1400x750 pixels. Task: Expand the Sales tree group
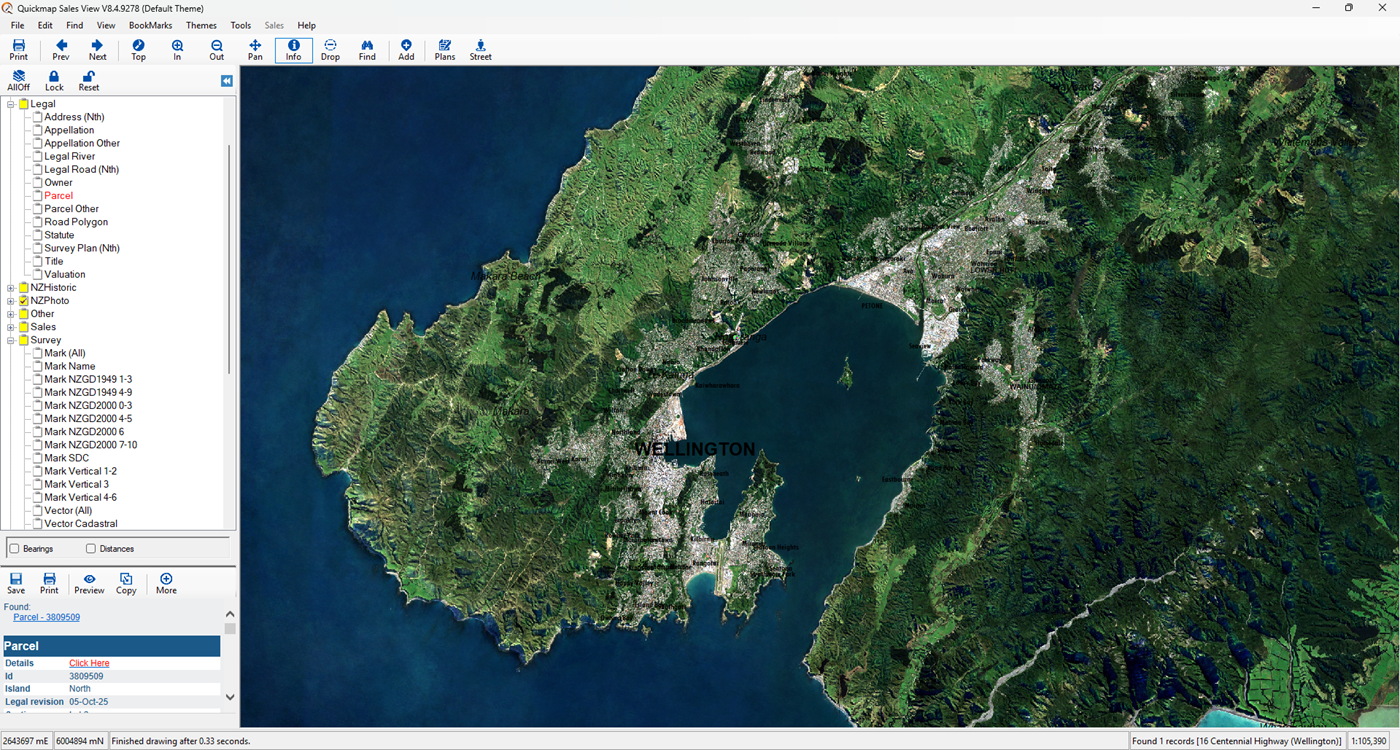(x=11, y=327)
